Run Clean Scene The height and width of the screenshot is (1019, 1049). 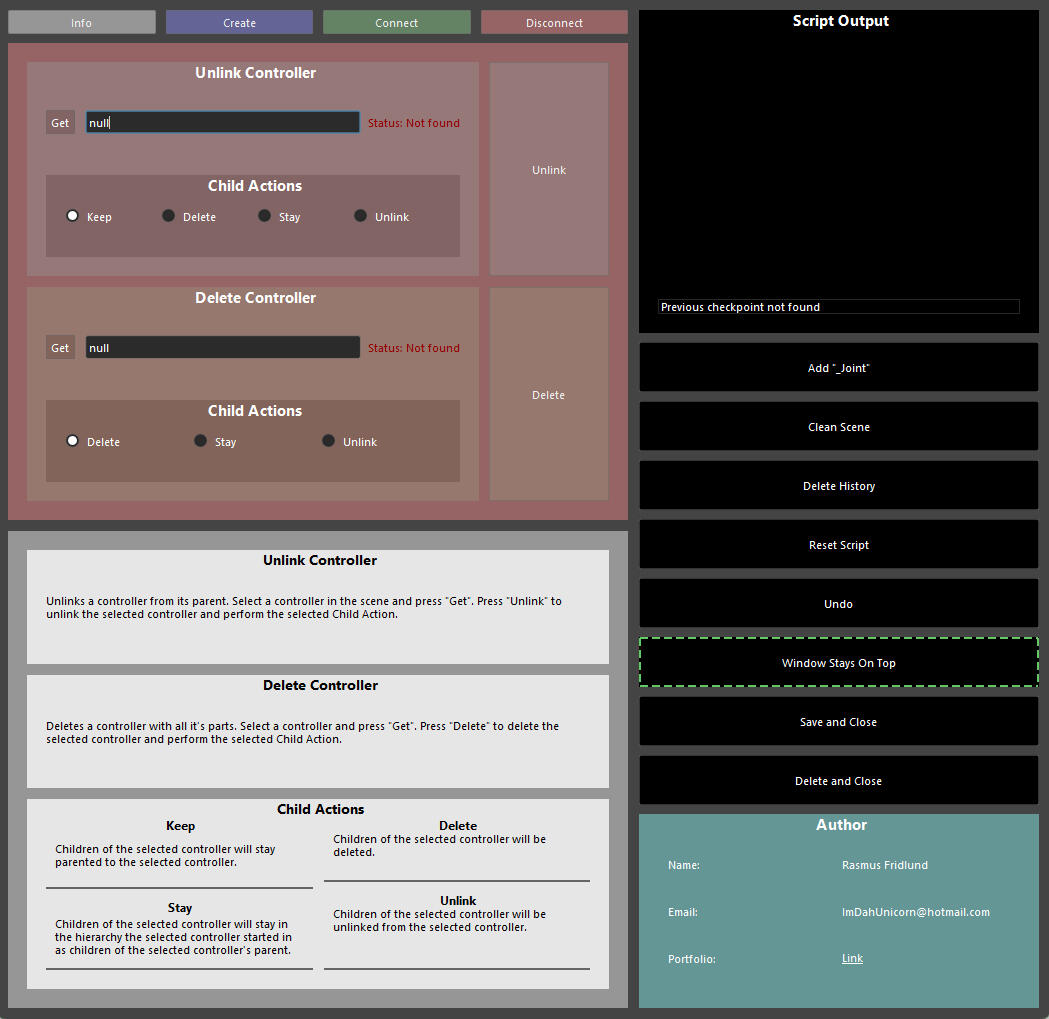[838, 427]
